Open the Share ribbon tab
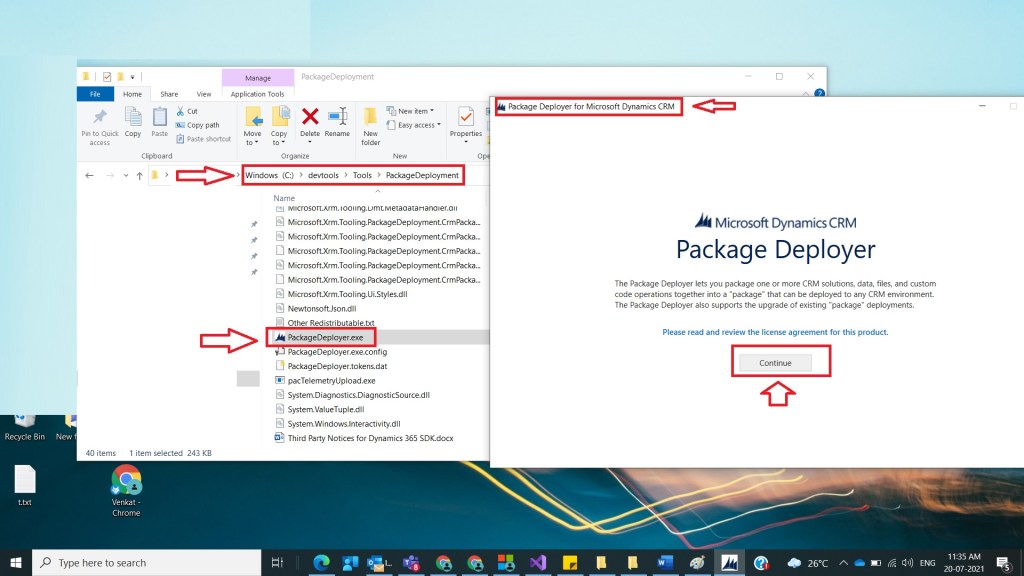 [169, 94]
